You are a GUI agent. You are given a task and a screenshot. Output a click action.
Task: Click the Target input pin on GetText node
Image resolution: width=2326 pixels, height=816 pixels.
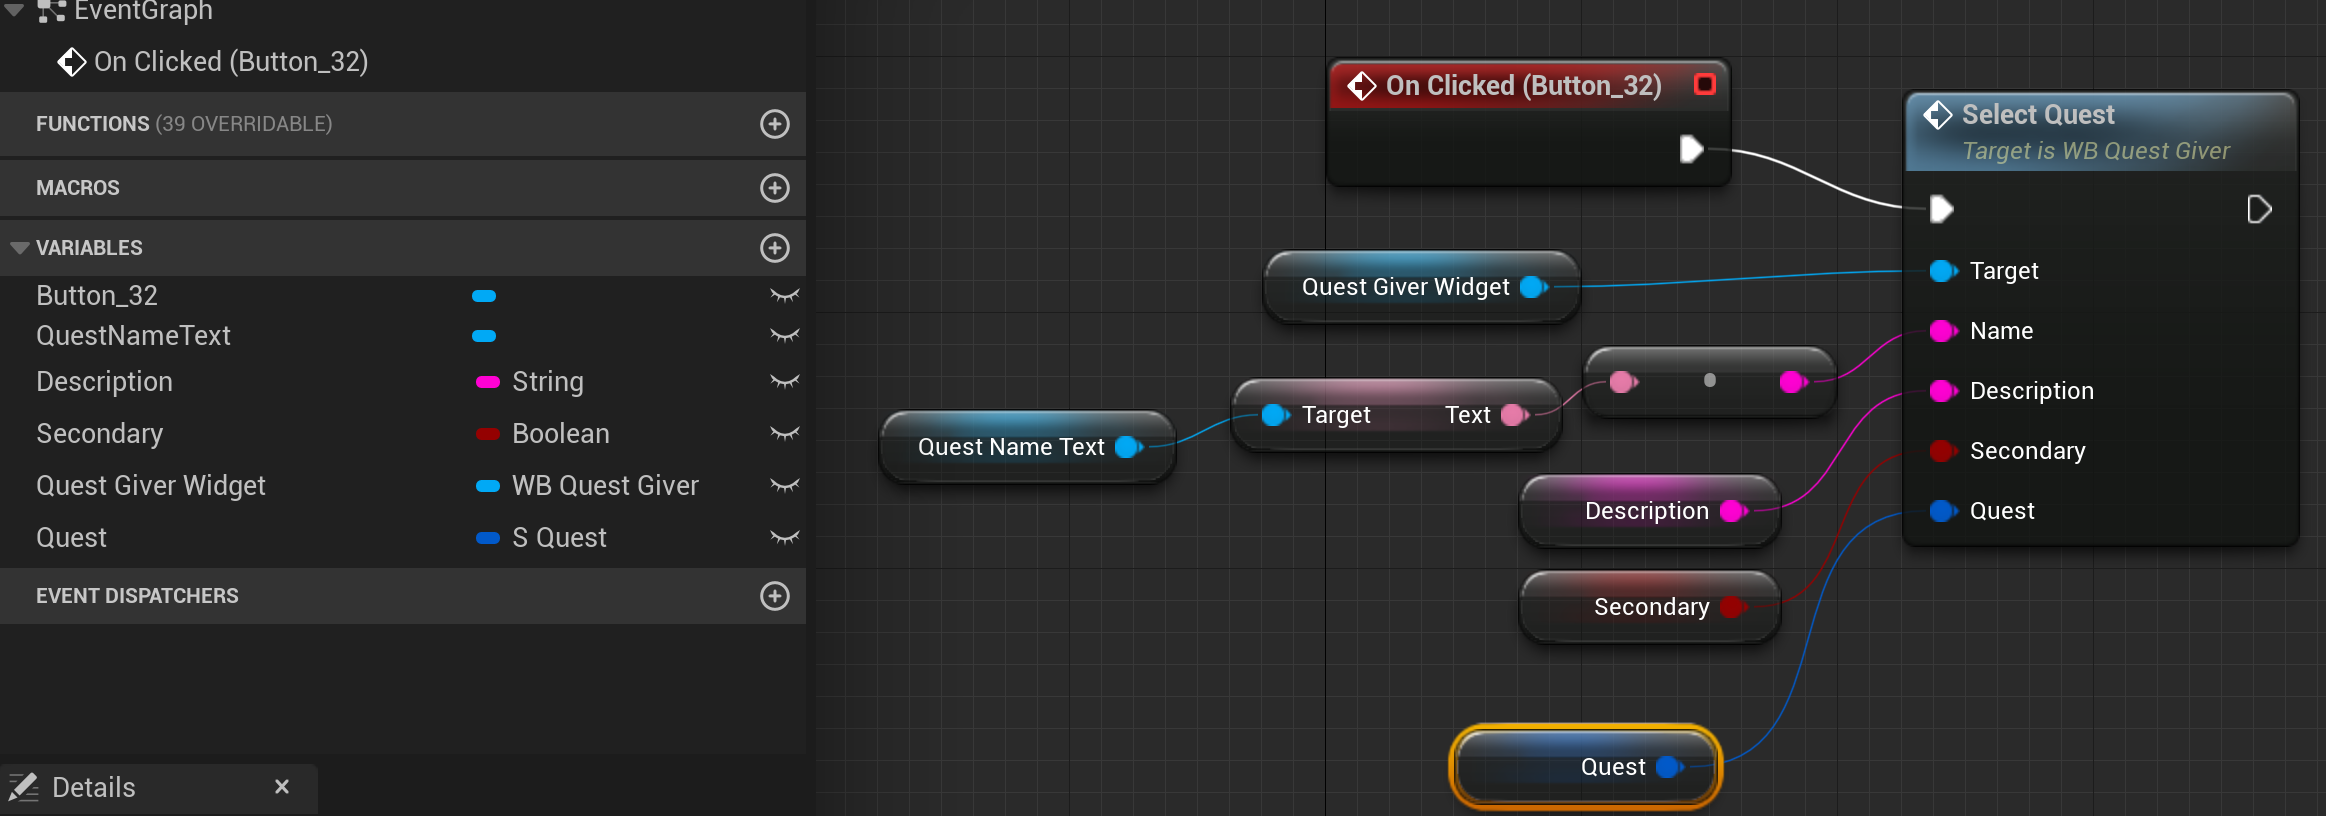point(1275,415)
